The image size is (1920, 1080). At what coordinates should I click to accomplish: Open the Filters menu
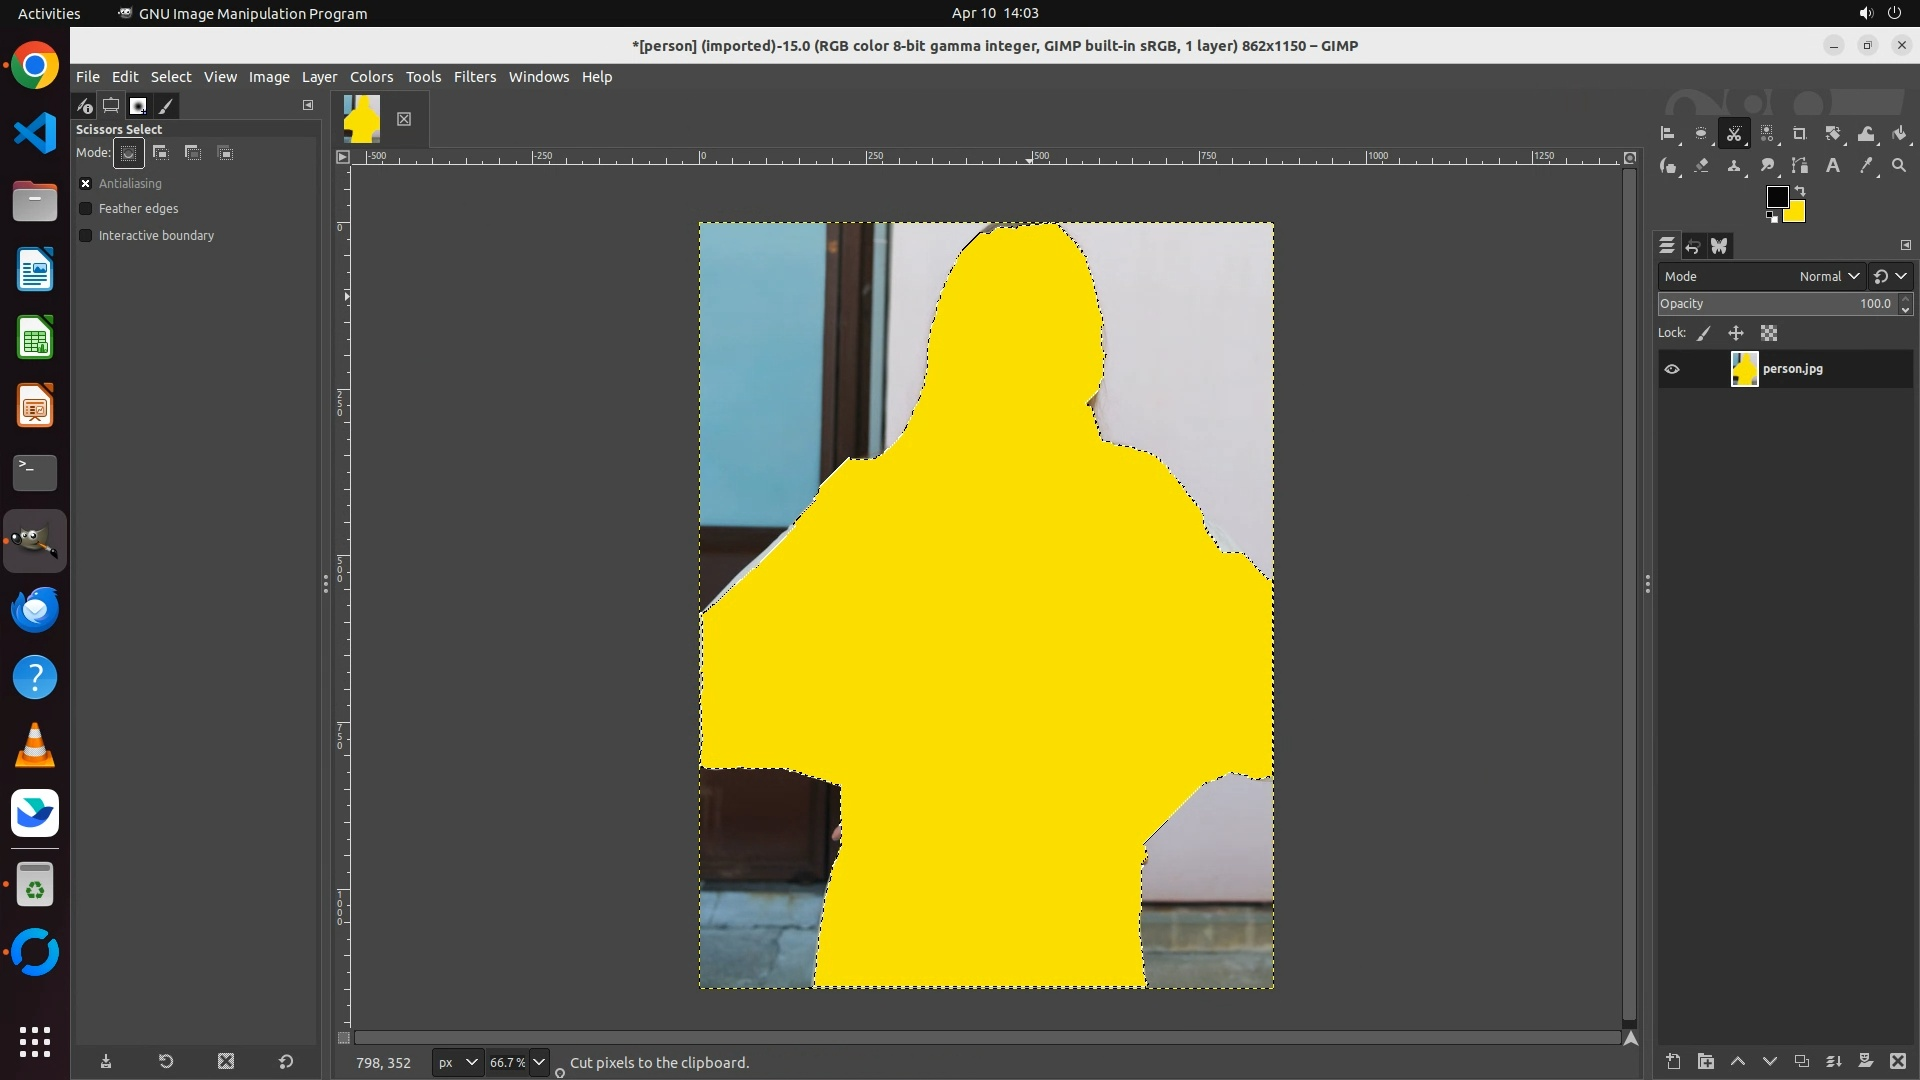click(x=474, y=77)
